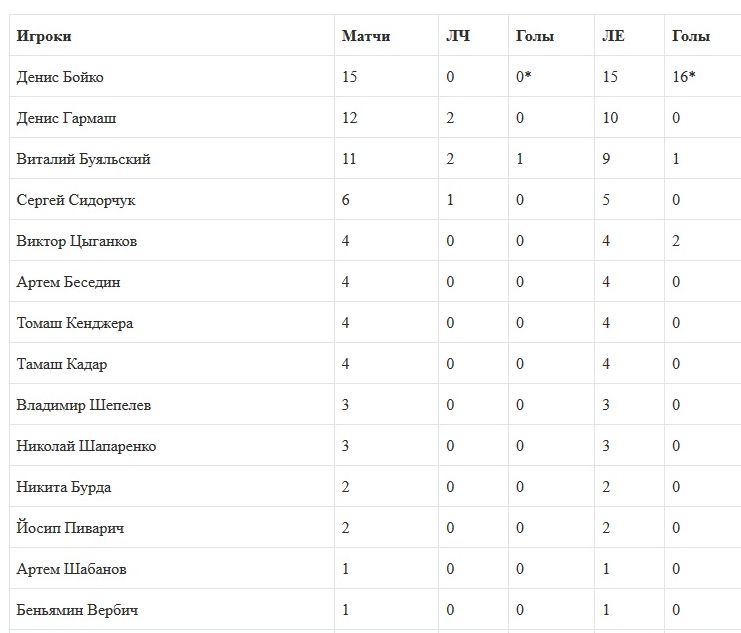This screenshot has width=741, height=633.
Task: Select the 12 matches cell for Гармаш
Action: click(349, 118)
